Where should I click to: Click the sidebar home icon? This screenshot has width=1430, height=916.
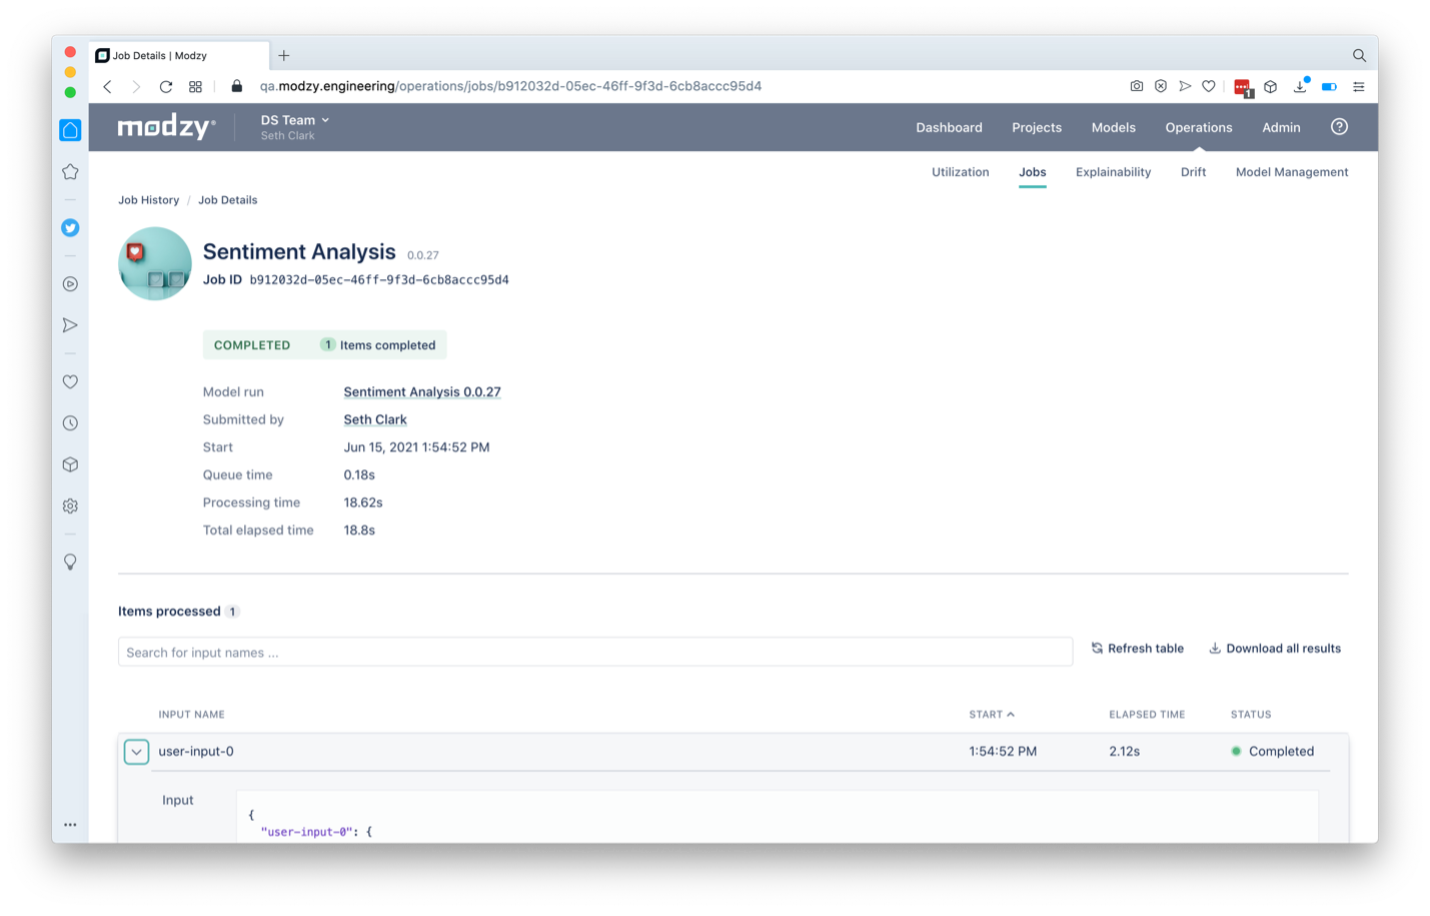tap(70, 130)
